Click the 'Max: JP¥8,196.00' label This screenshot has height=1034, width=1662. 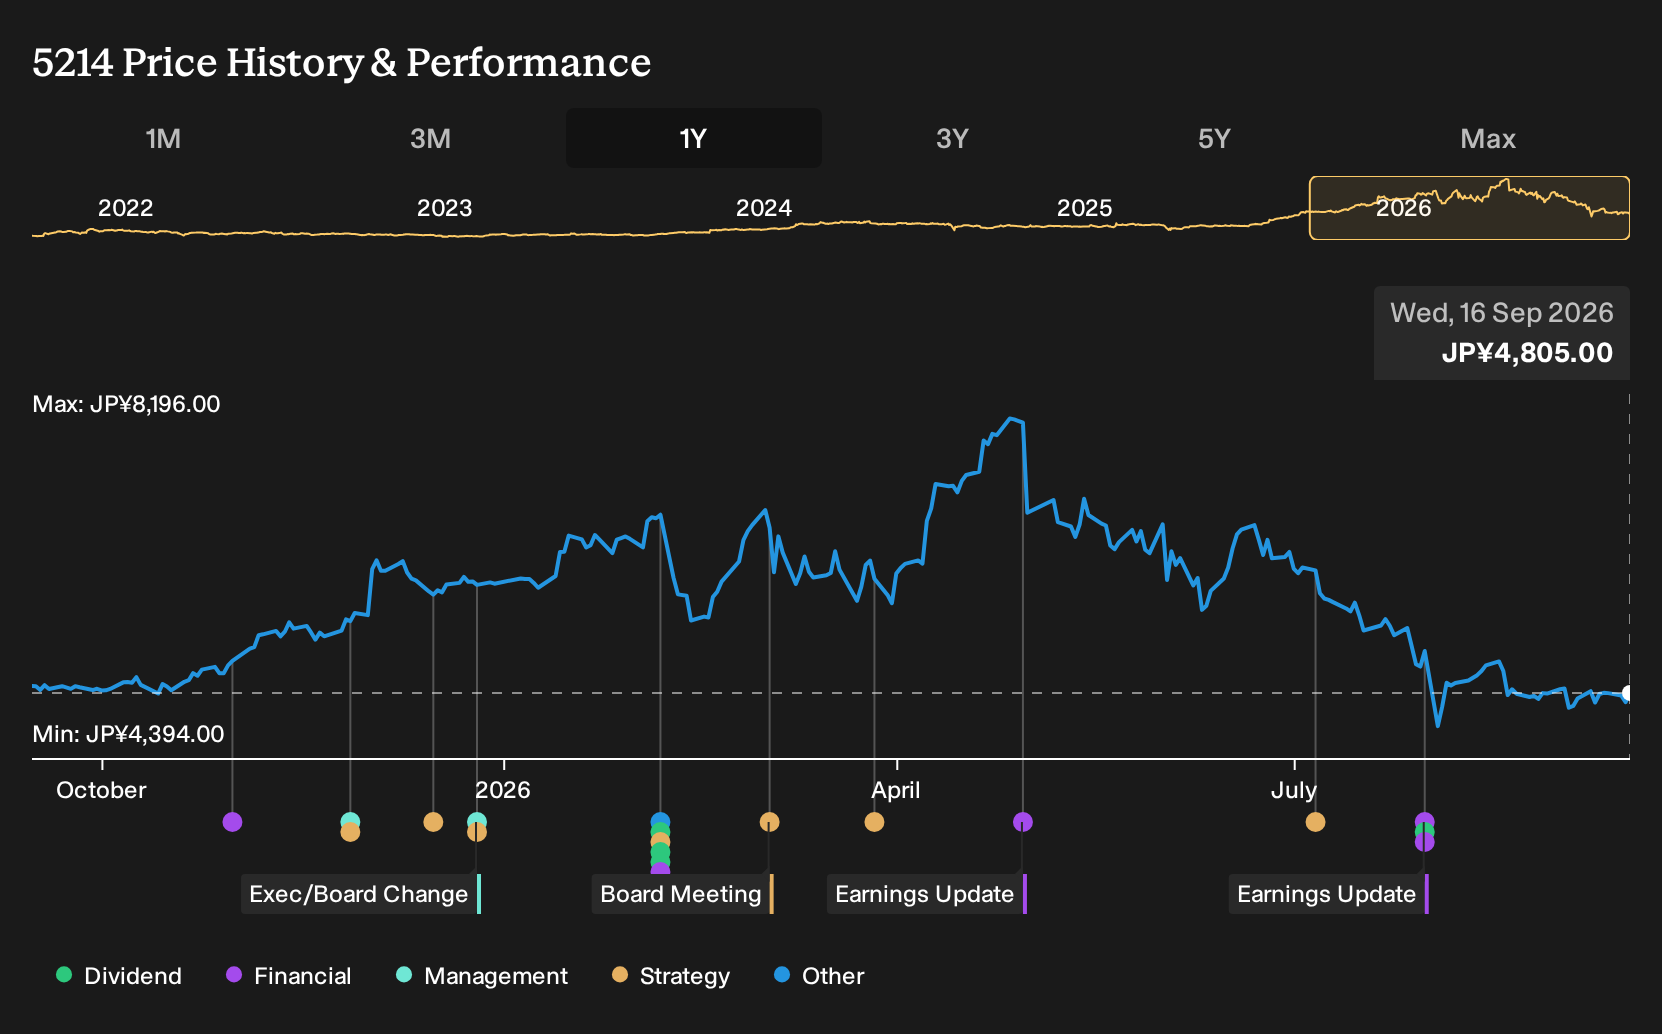pyautogui.click(x=126, y=404)
